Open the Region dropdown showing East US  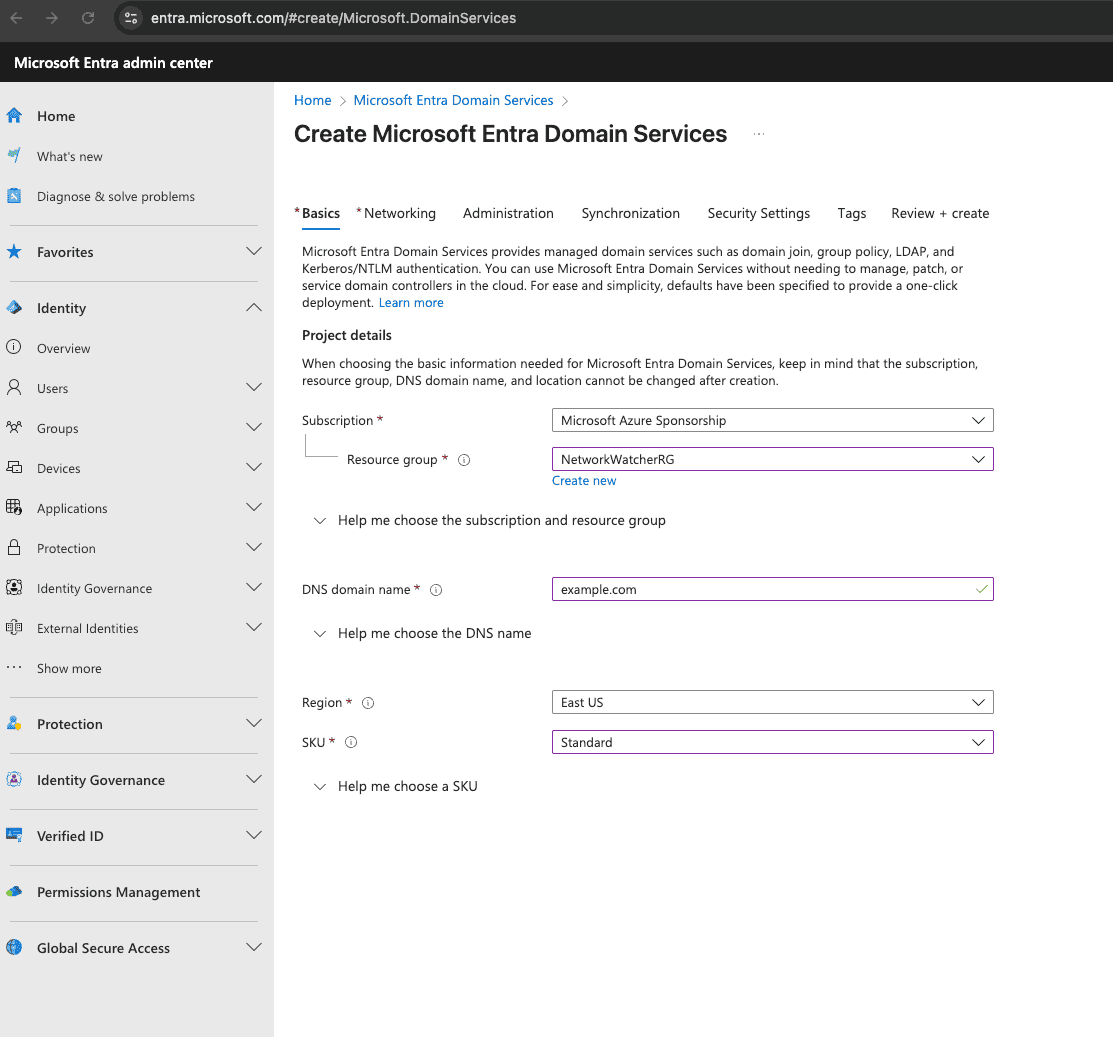pos(772,703)
